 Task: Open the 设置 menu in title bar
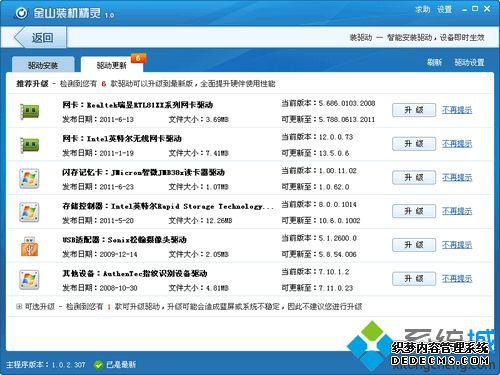445,9
